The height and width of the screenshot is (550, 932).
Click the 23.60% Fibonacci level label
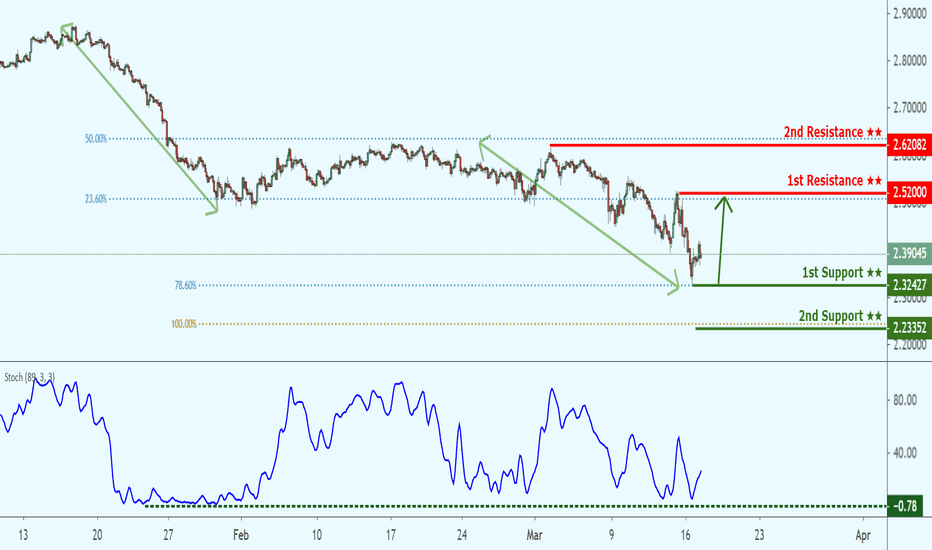(96, 199)
